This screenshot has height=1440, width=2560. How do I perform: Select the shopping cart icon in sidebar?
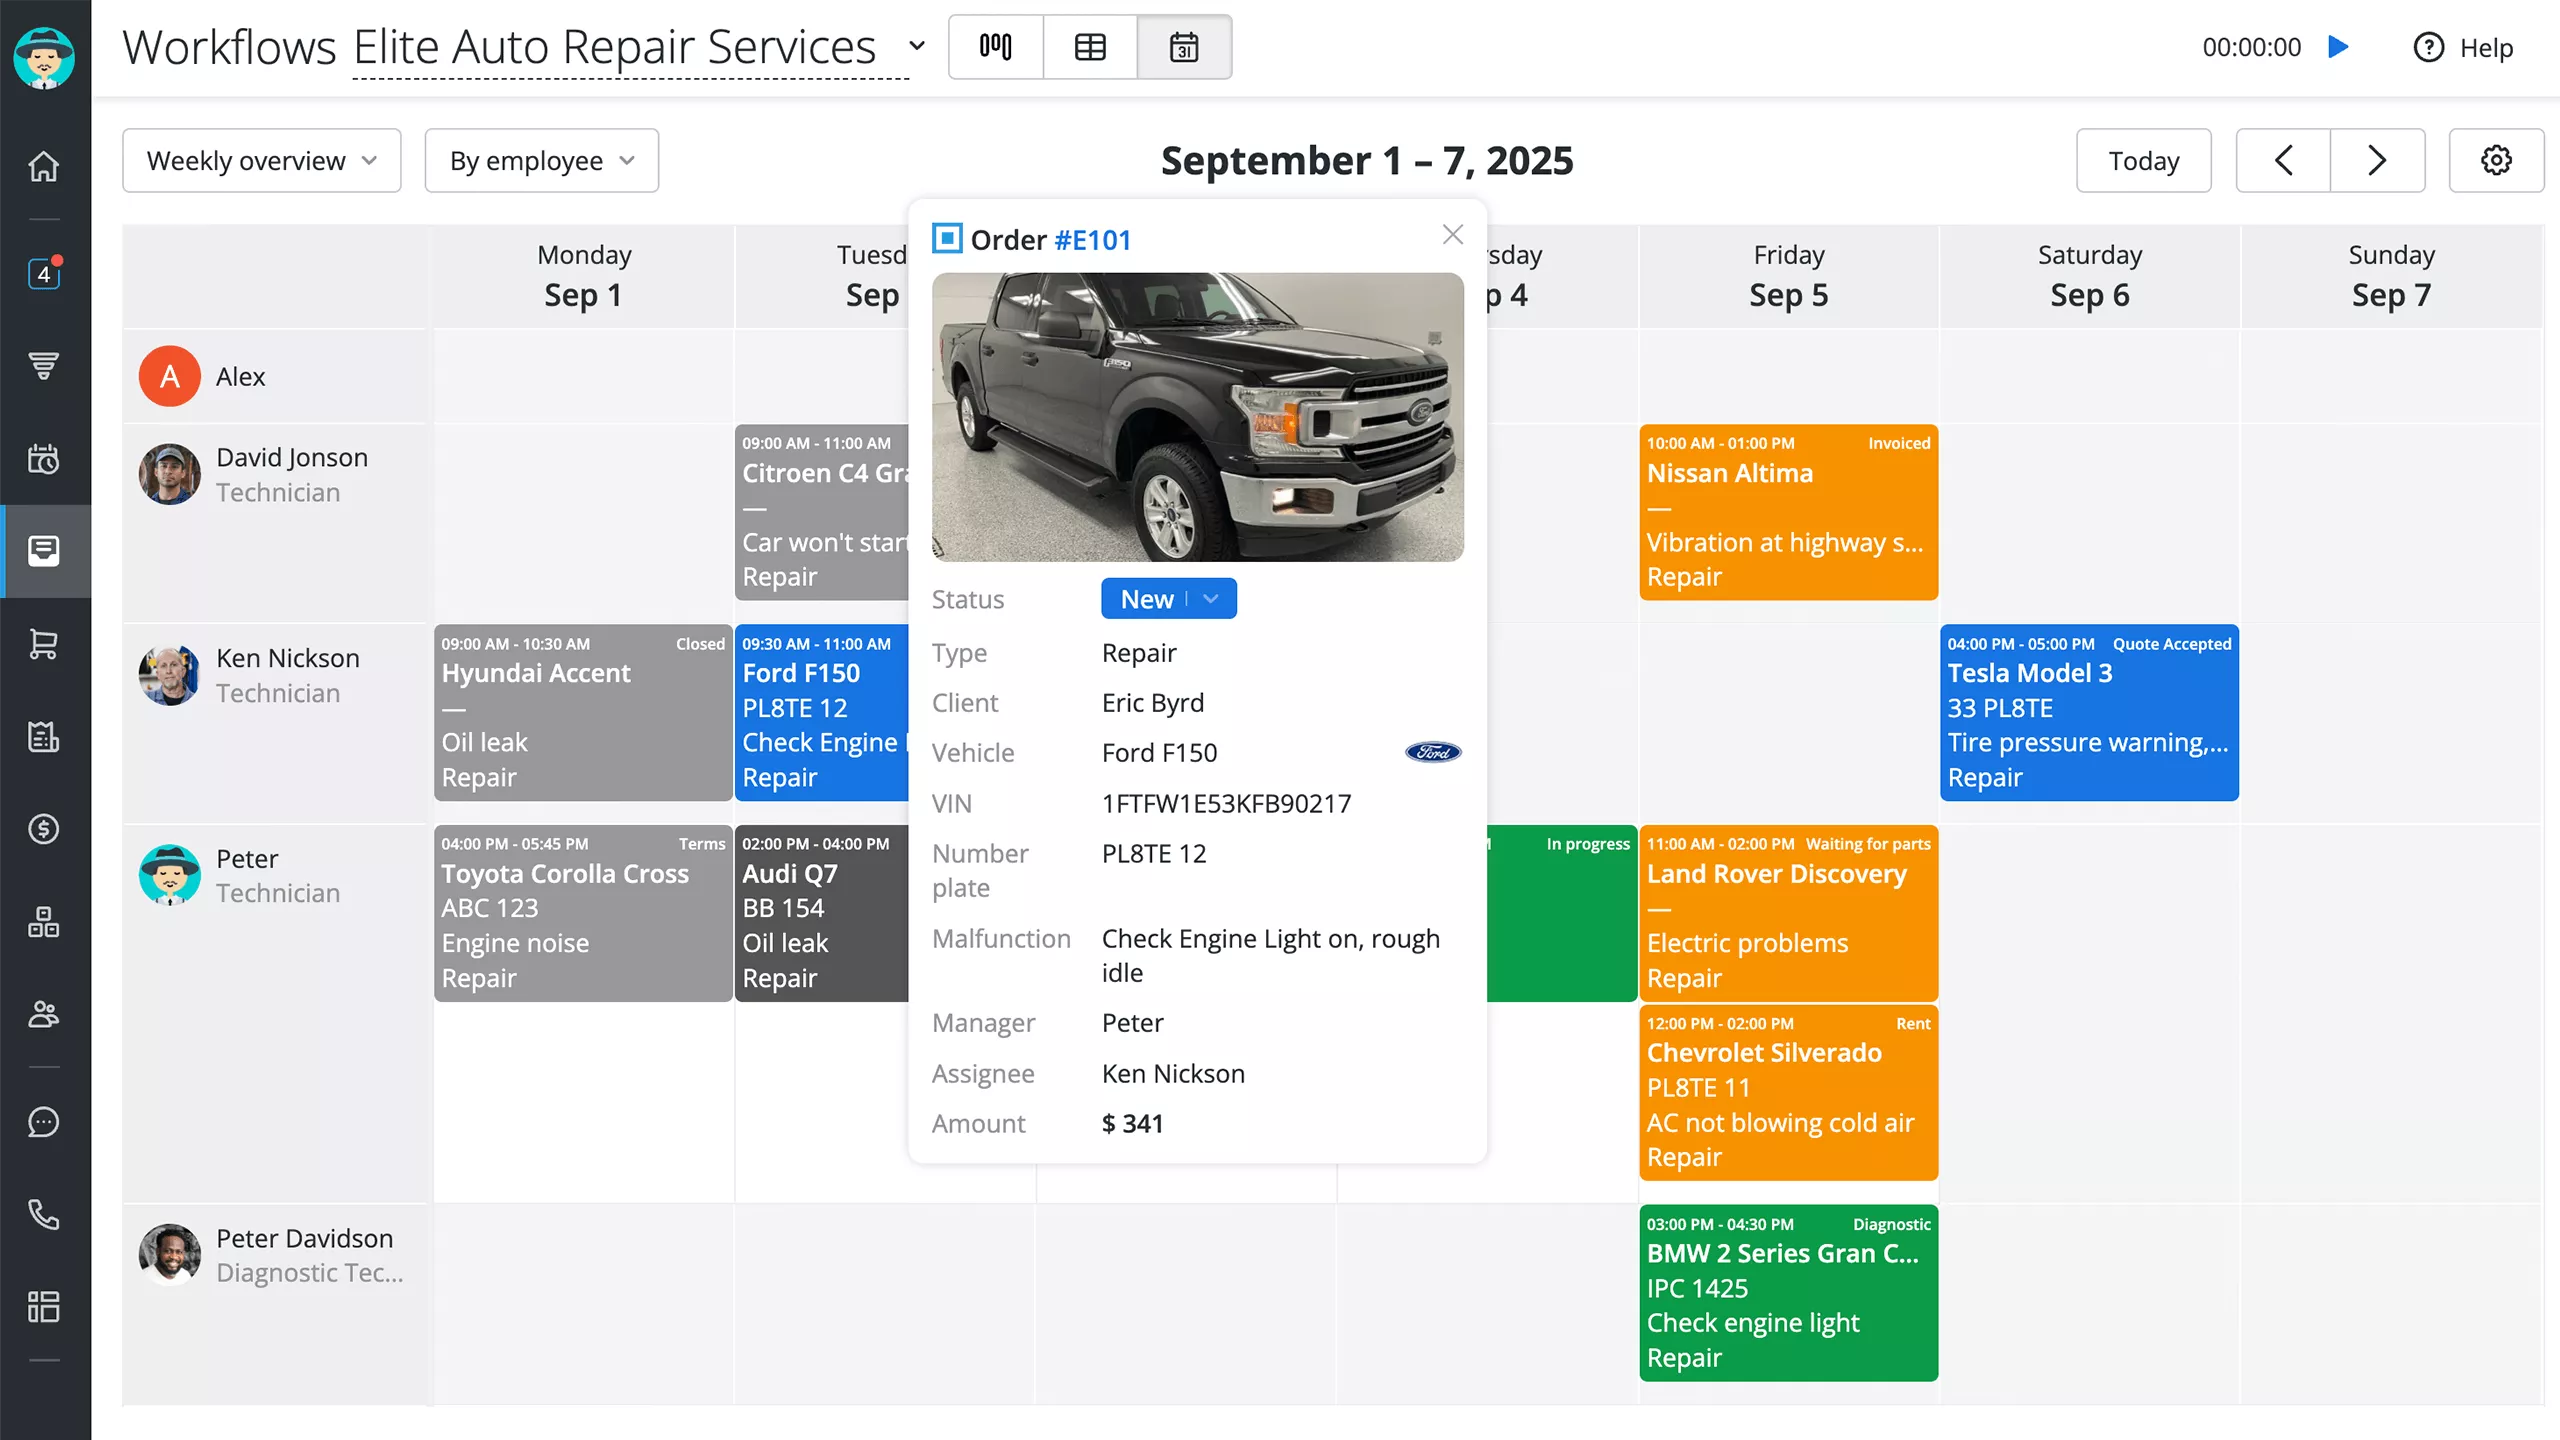pyautogui.click(x=43, y=645)
